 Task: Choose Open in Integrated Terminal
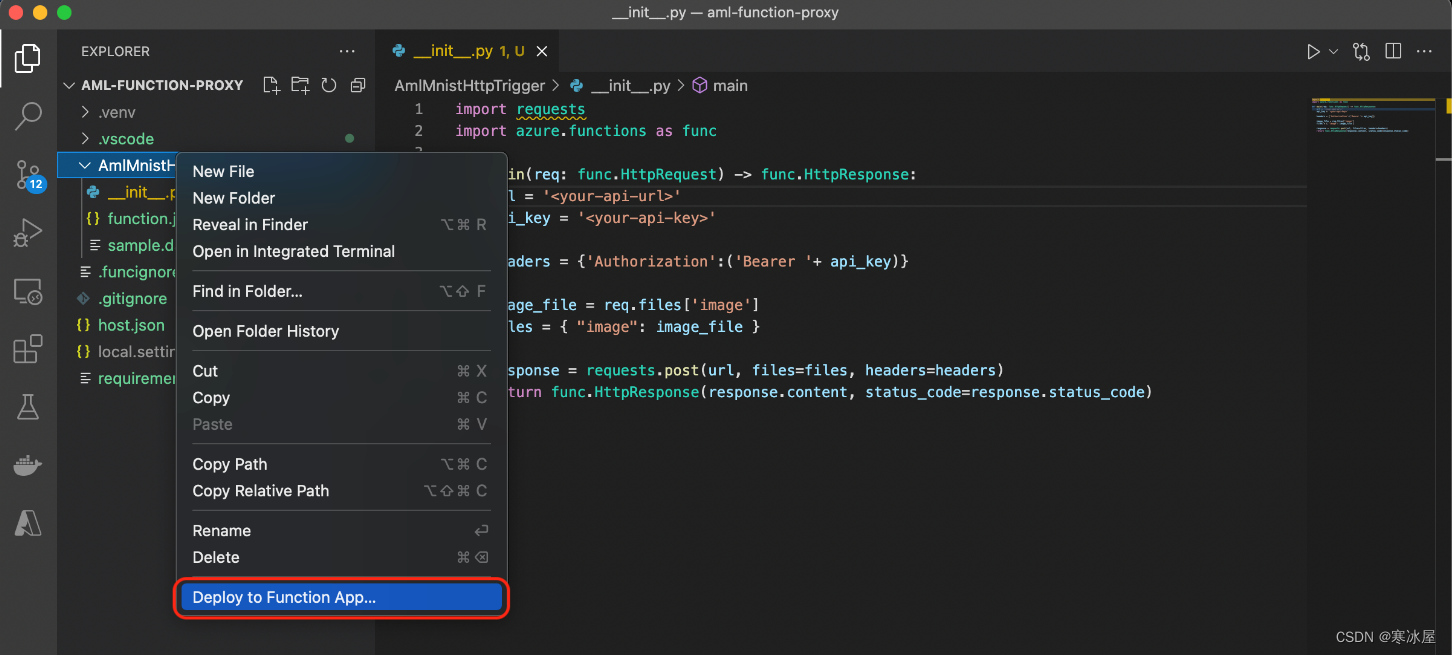[x=341, y=251]
